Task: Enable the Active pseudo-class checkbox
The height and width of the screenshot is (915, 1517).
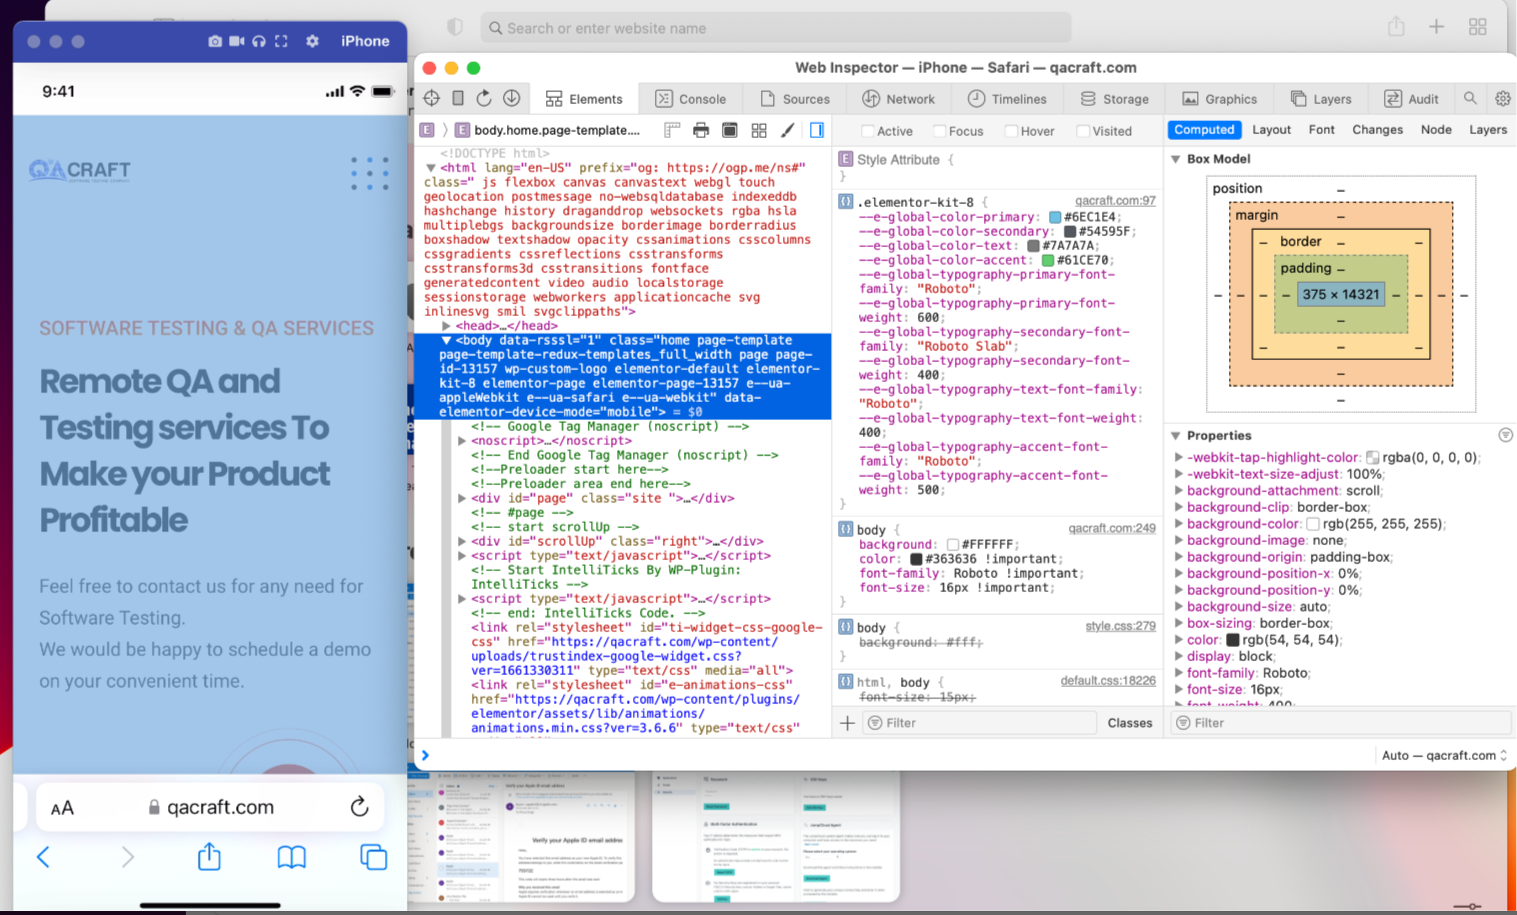Action: click(x=868, y=131)
